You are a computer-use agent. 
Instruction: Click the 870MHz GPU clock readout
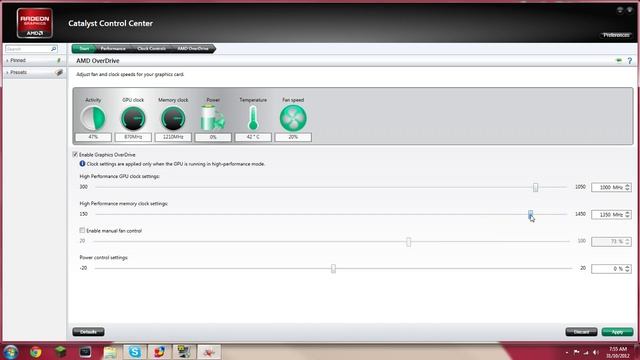(133, 137)
